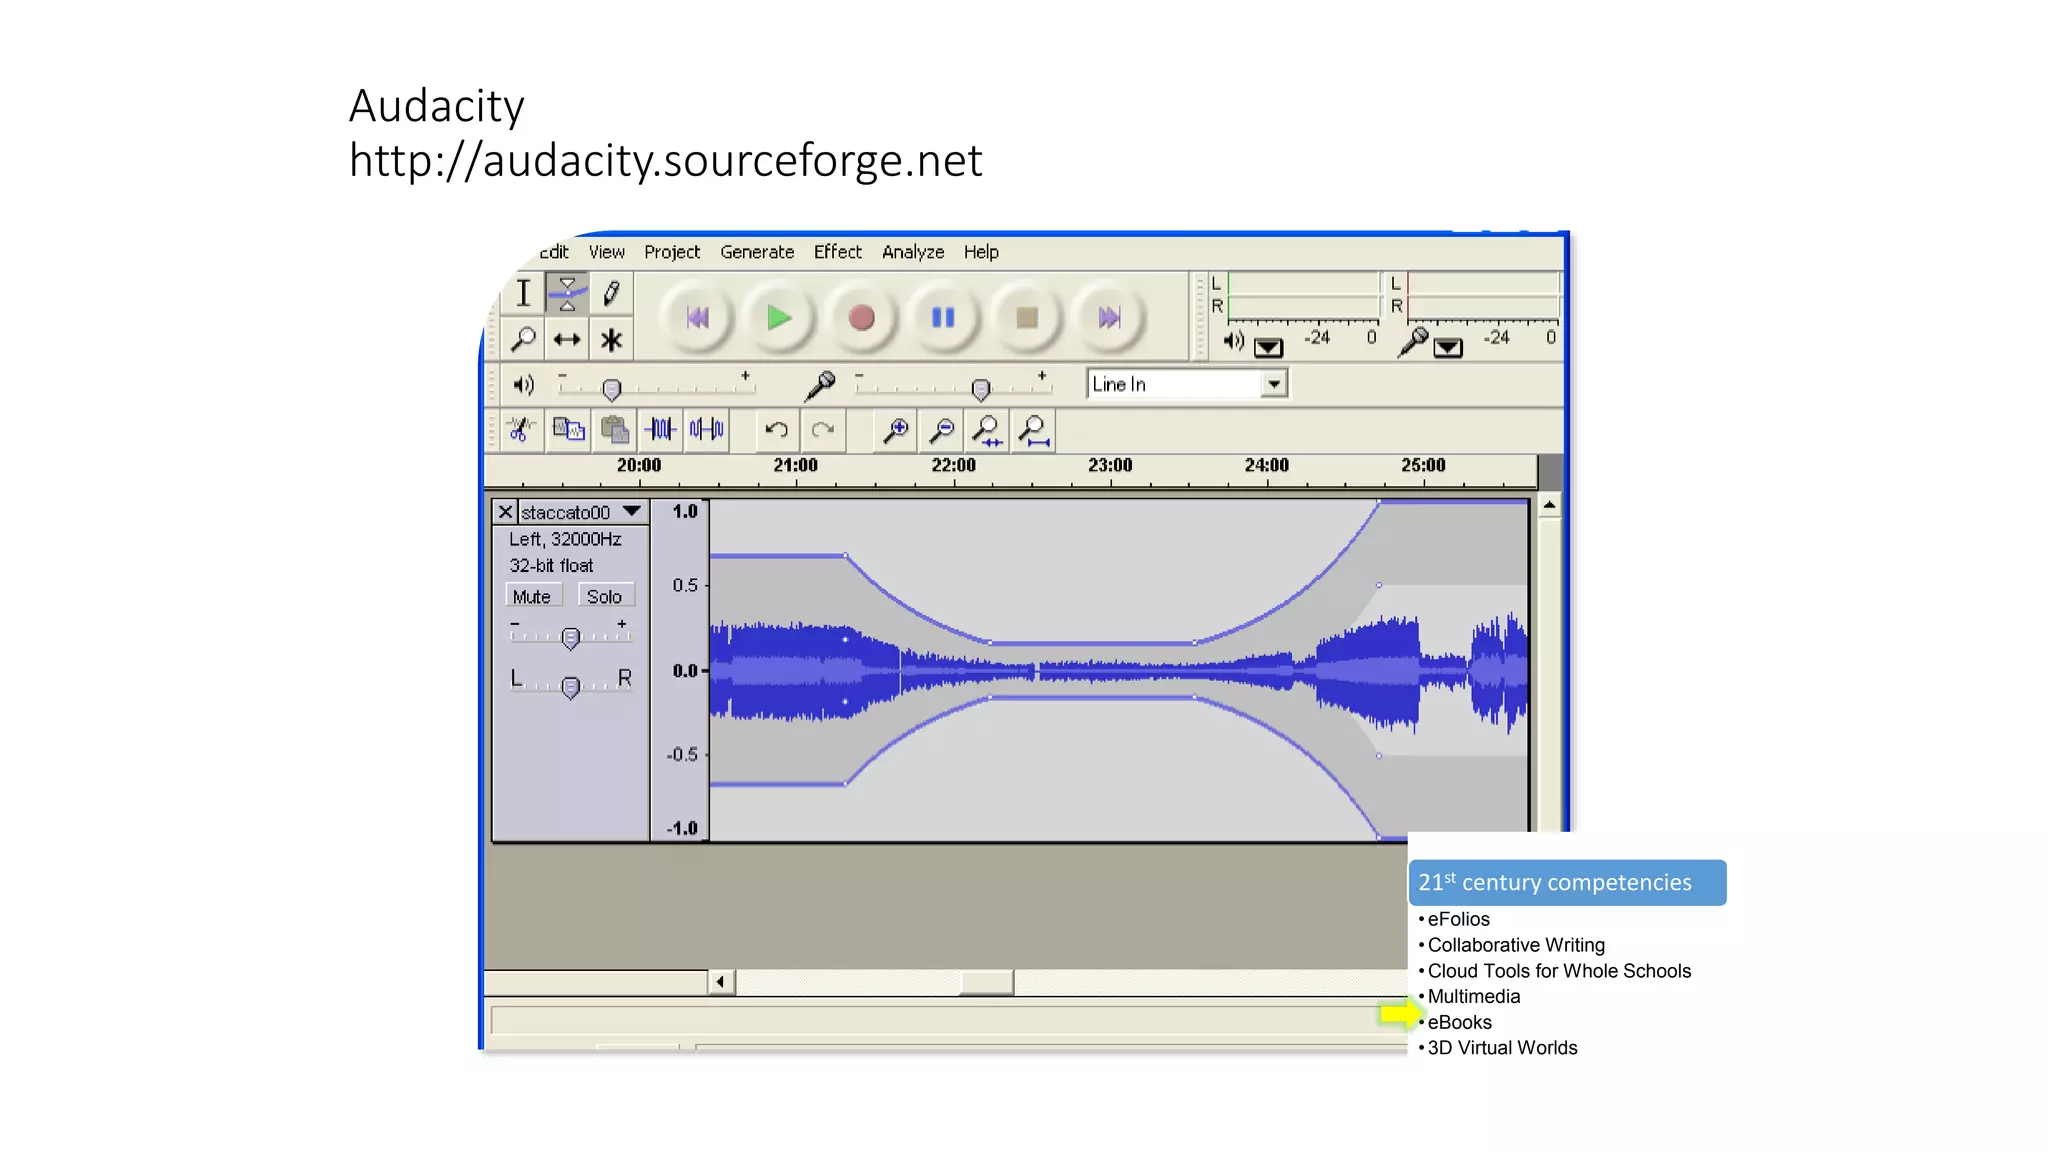Skip to start of track
This screenshot has height=1152, width=2048.
[698, 318]
